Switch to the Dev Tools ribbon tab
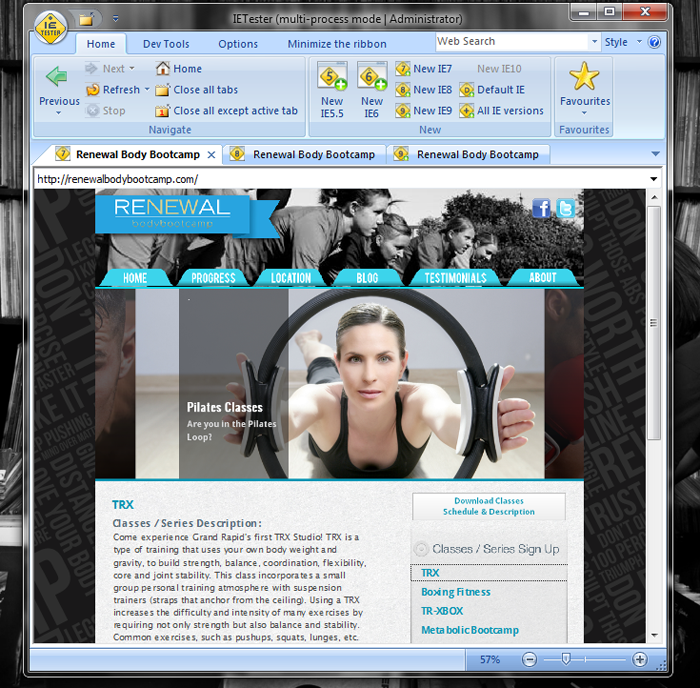The width and height of the screenshot is (700, 688). point(166,44)
